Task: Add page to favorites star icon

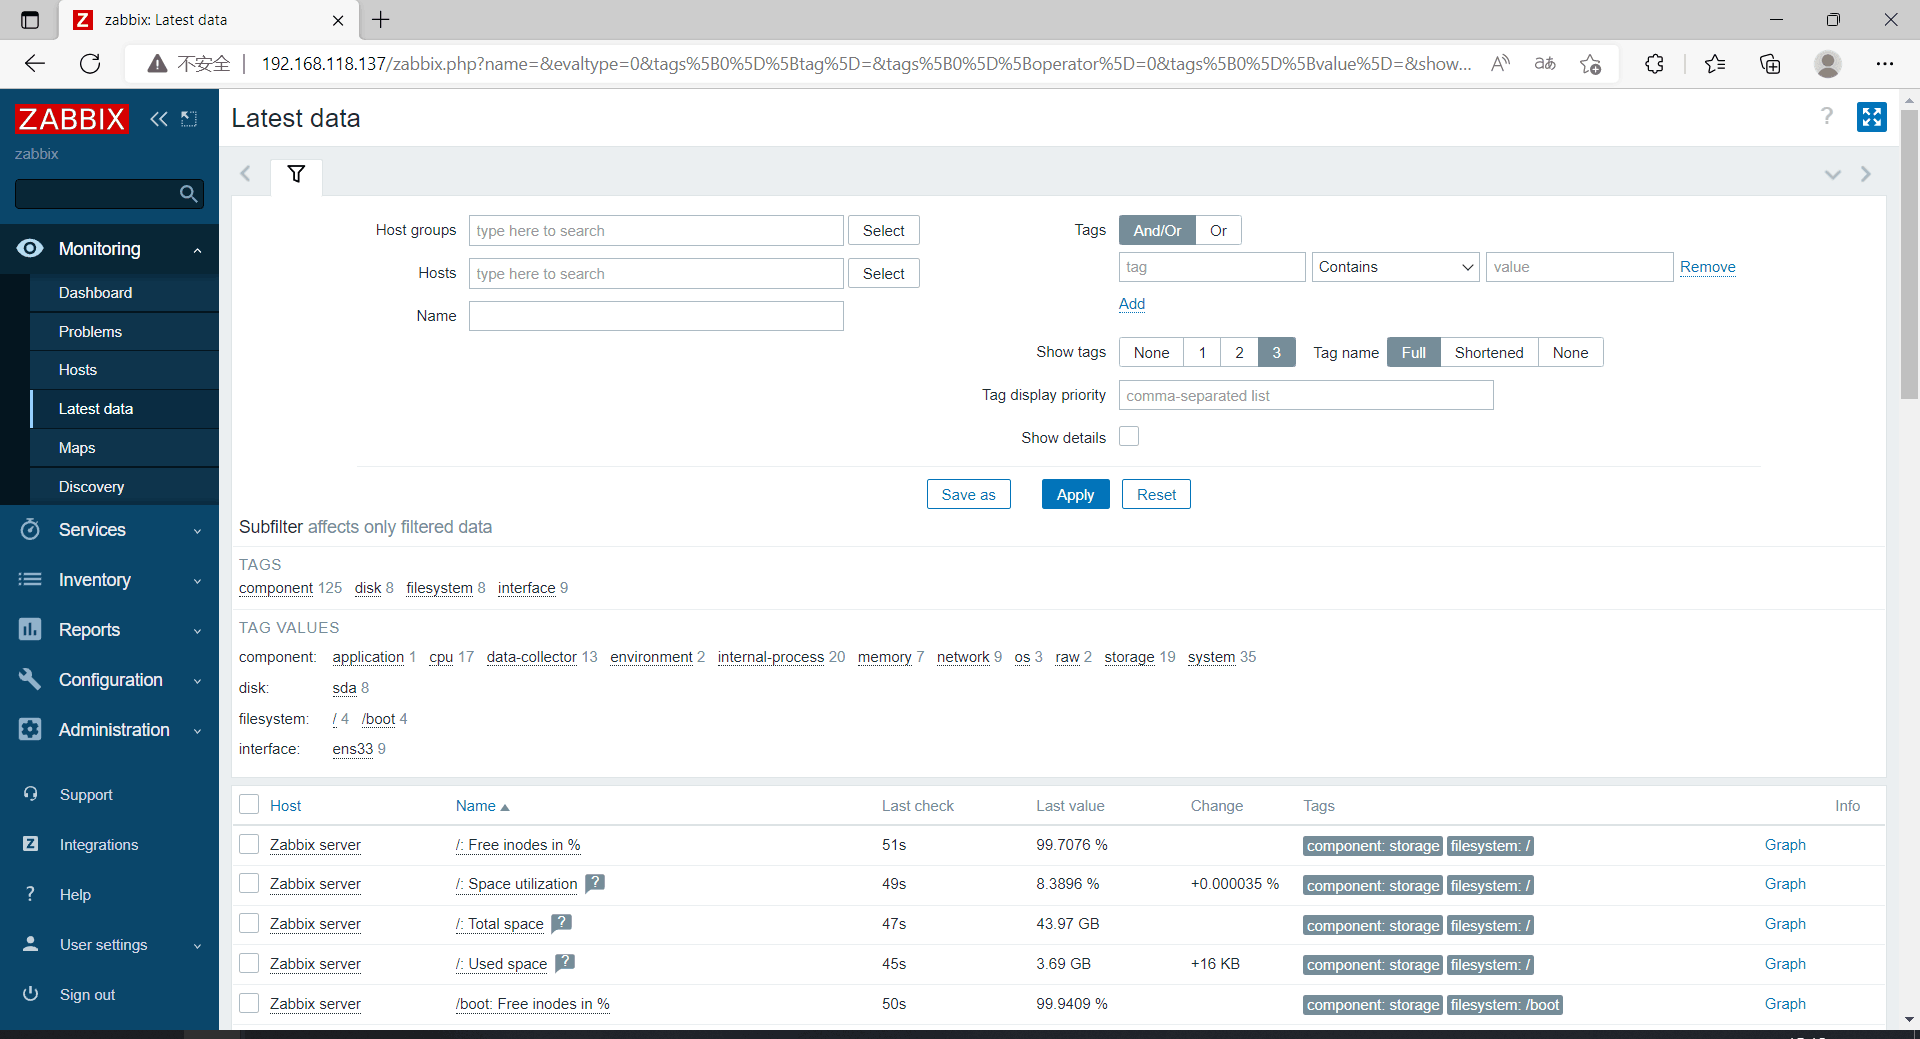Action: click(1590, 64)
